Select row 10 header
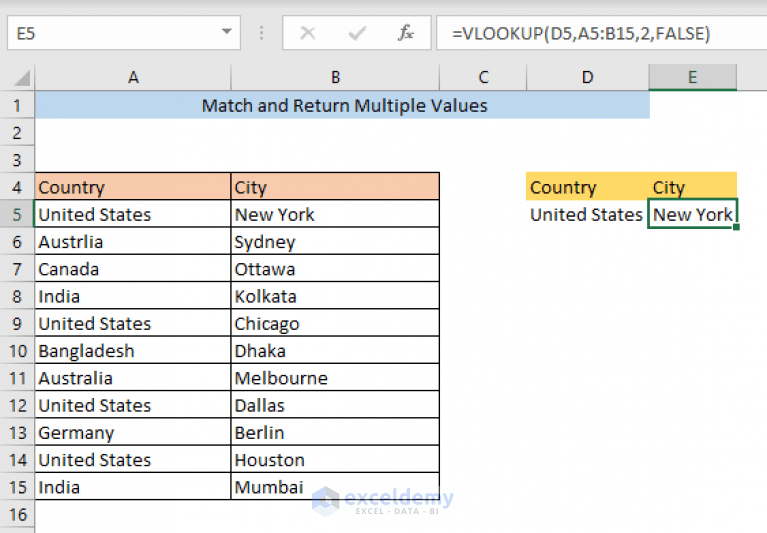The width and height of the screenshot is (767, 533). [x=17, y=351]
